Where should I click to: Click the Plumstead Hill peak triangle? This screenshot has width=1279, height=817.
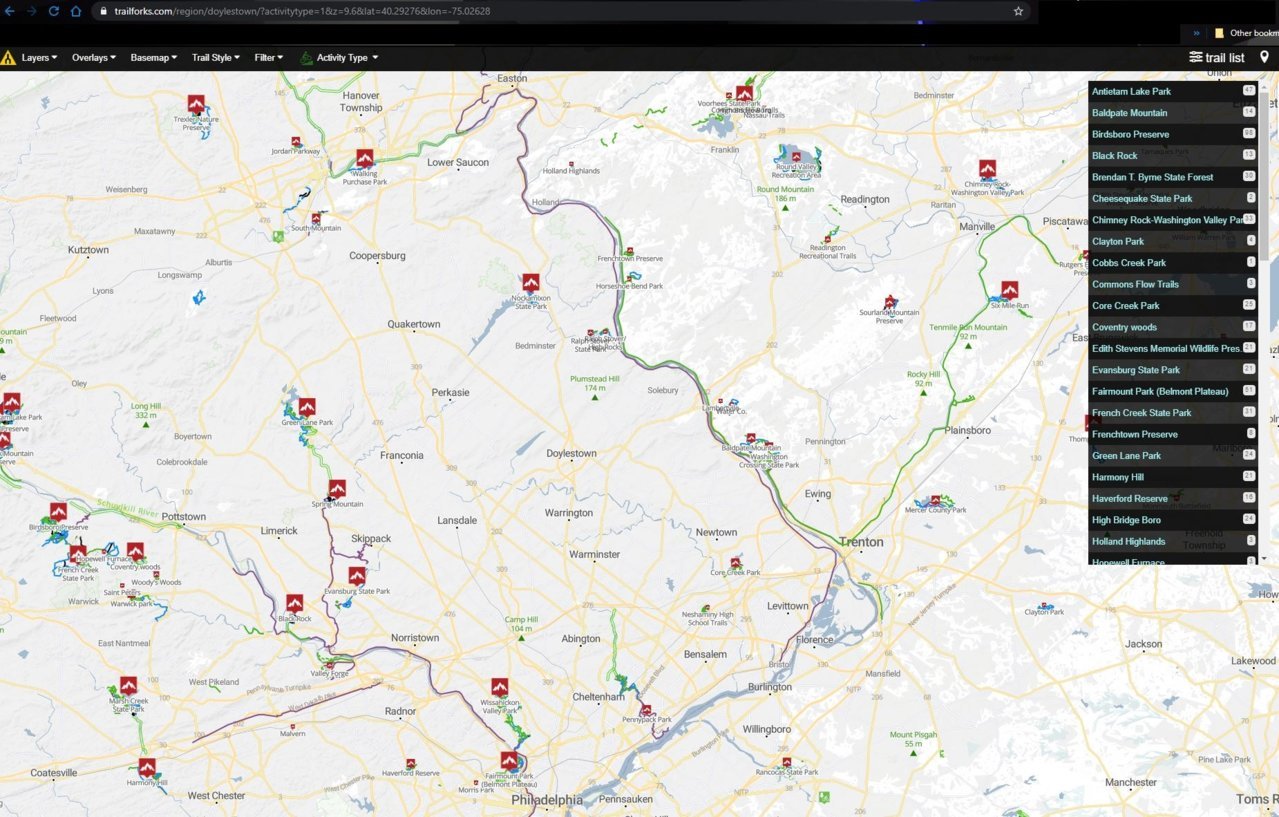pos(595,398)
